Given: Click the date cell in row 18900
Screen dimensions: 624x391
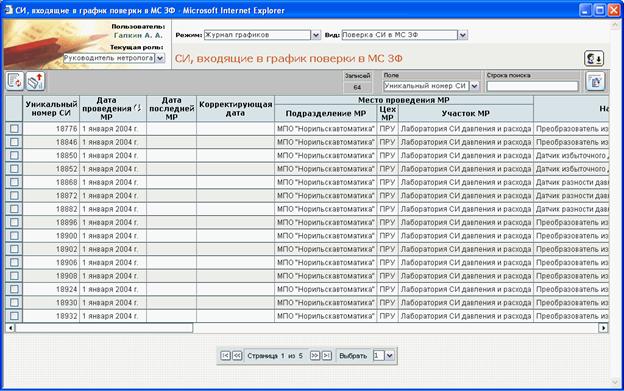Looking at the screenshot, I should click(113, 236).
